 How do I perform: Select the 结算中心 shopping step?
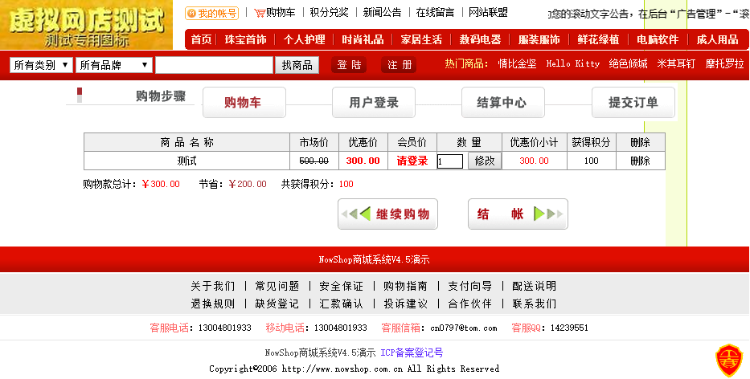tap(503, 102)
